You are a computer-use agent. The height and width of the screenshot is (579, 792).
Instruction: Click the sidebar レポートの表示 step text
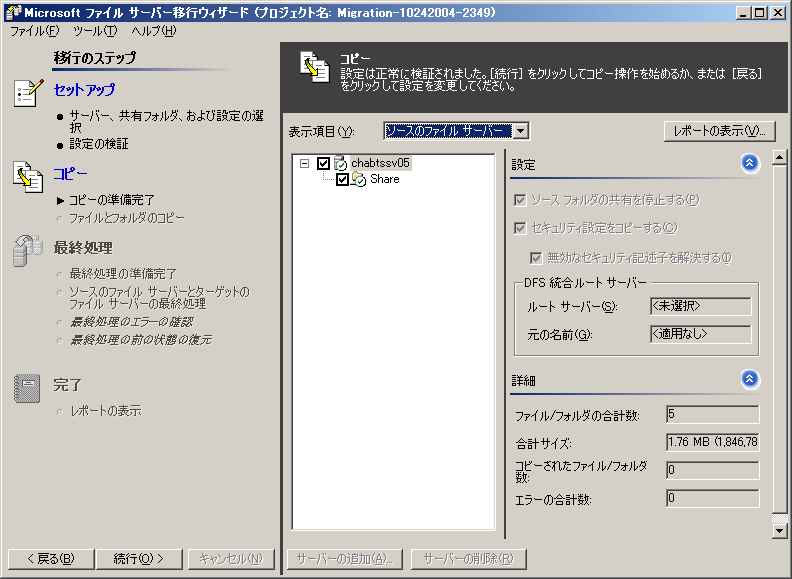tap(105, 411)
